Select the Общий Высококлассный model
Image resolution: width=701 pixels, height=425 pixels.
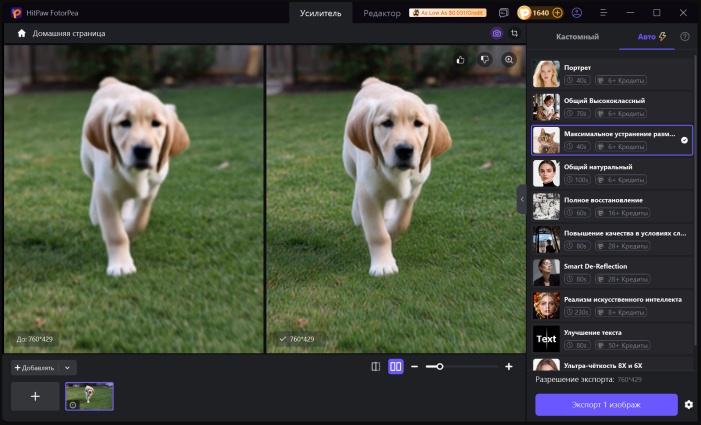[x=612, y=107]
